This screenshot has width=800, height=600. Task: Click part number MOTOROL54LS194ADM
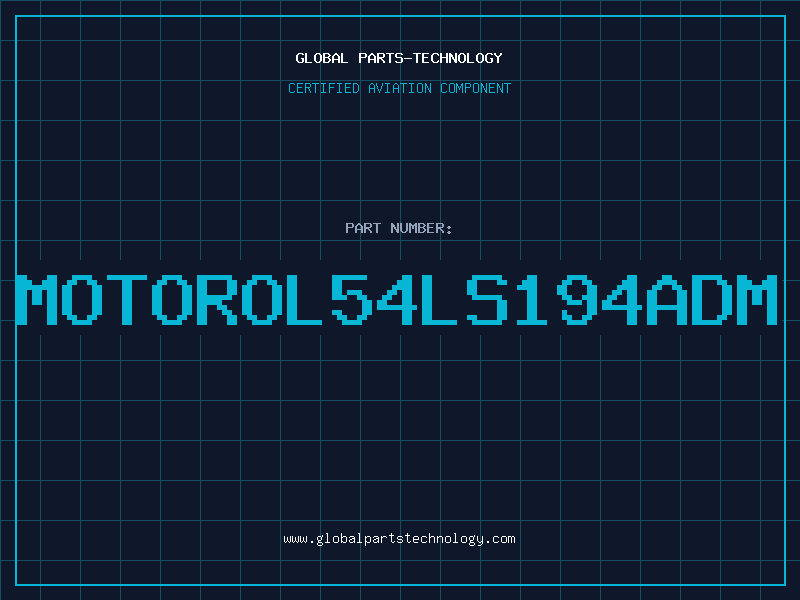(397, 299)
